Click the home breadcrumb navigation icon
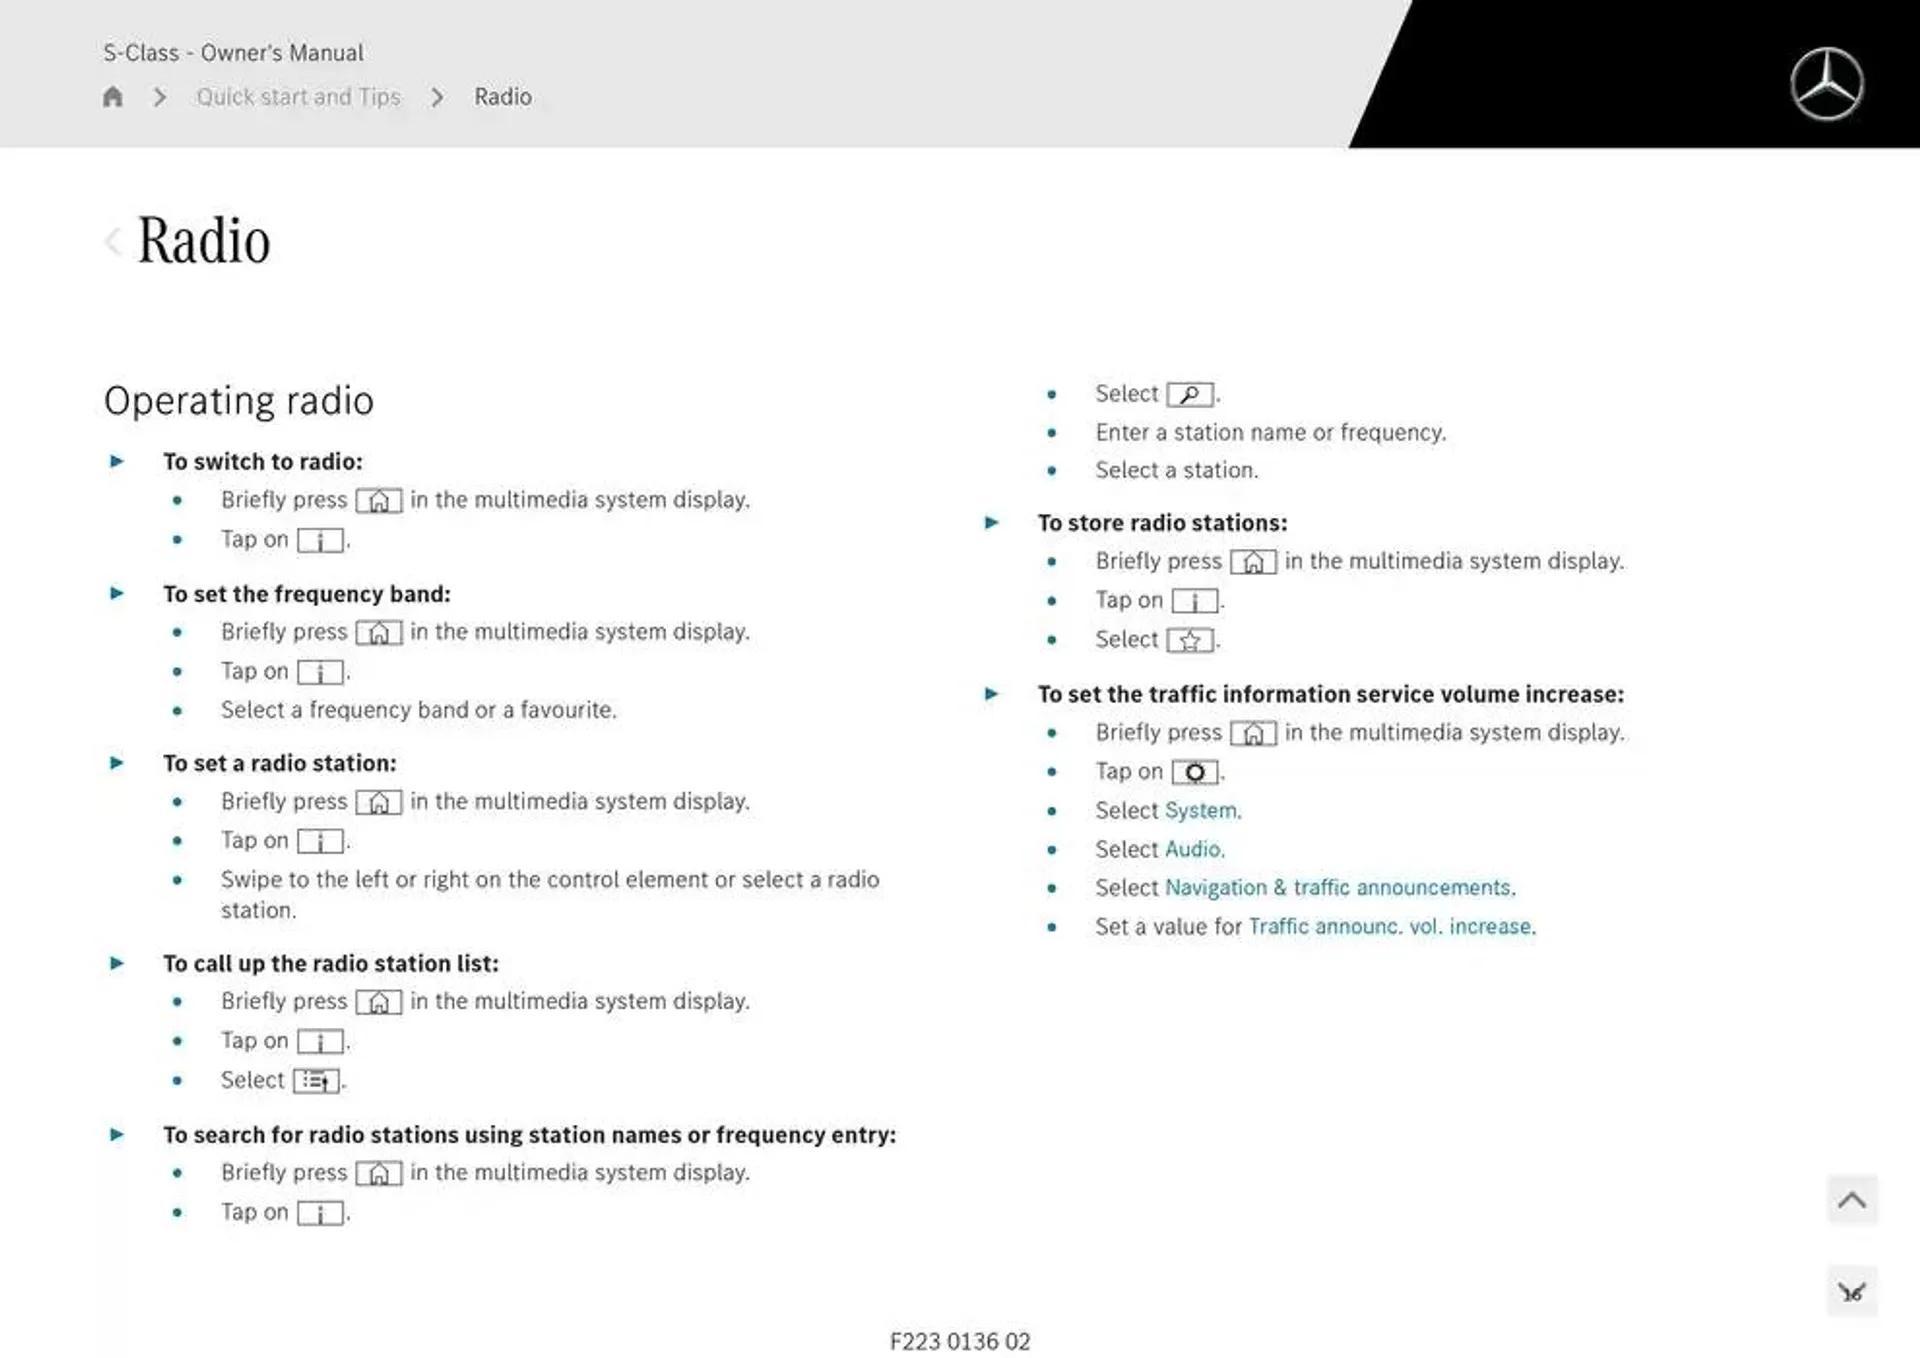 (x=112, y=96)
